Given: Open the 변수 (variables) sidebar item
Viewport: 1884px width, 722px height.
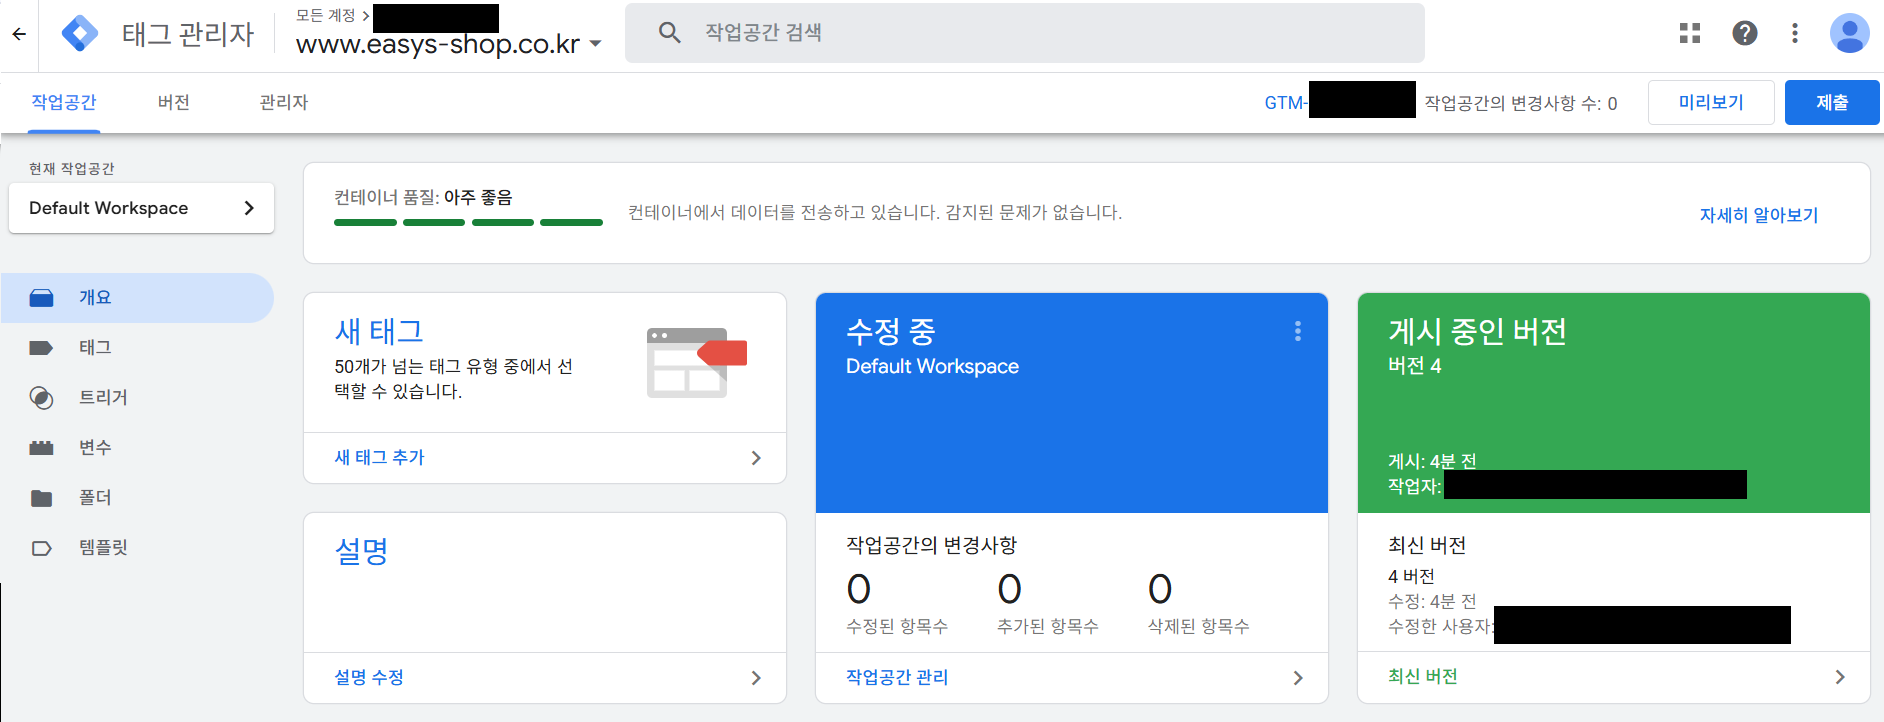Looking at the screenshot, I should (95, 448).
